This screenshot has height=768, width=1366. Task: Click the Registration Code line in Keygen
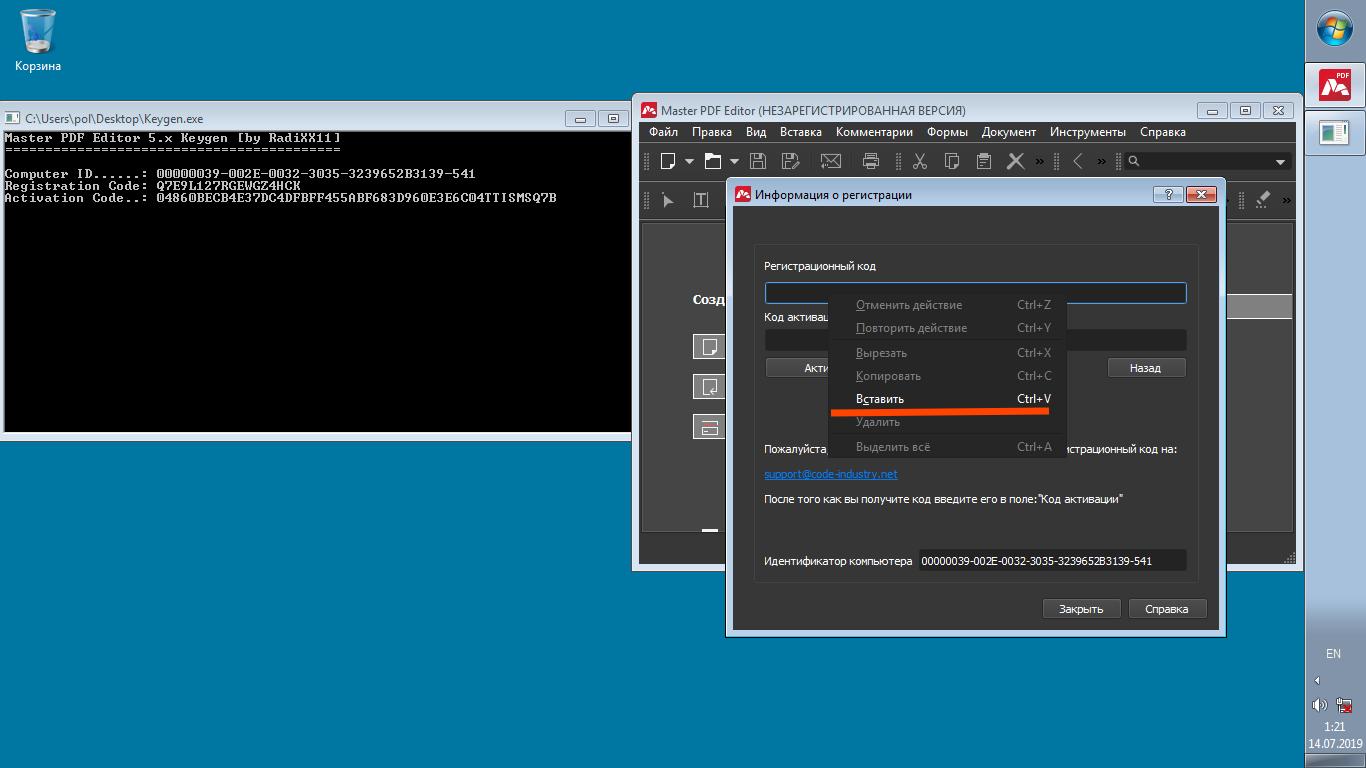pyautogui.click(x=153, y=186)
